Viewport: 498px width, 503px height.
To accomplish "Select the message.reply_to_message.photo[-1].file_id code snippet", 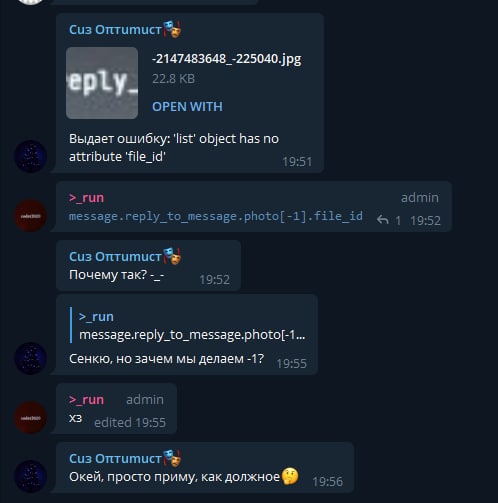I will (x=216, y=216).
